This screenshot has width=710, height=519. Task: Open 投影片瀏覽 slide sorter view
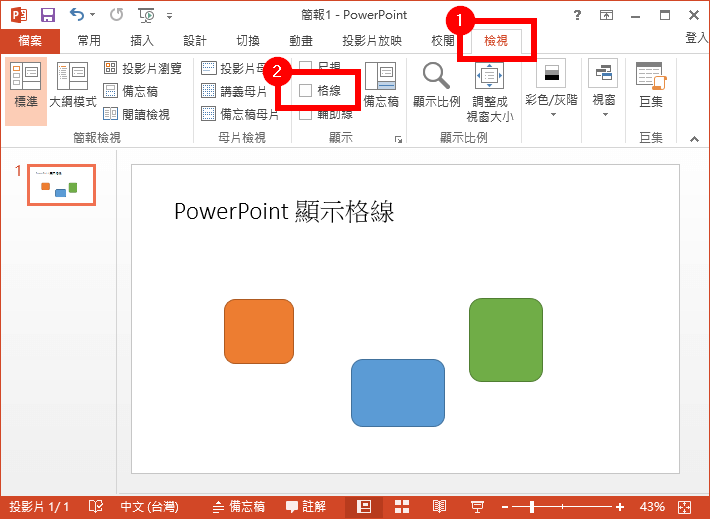point(143,68)
